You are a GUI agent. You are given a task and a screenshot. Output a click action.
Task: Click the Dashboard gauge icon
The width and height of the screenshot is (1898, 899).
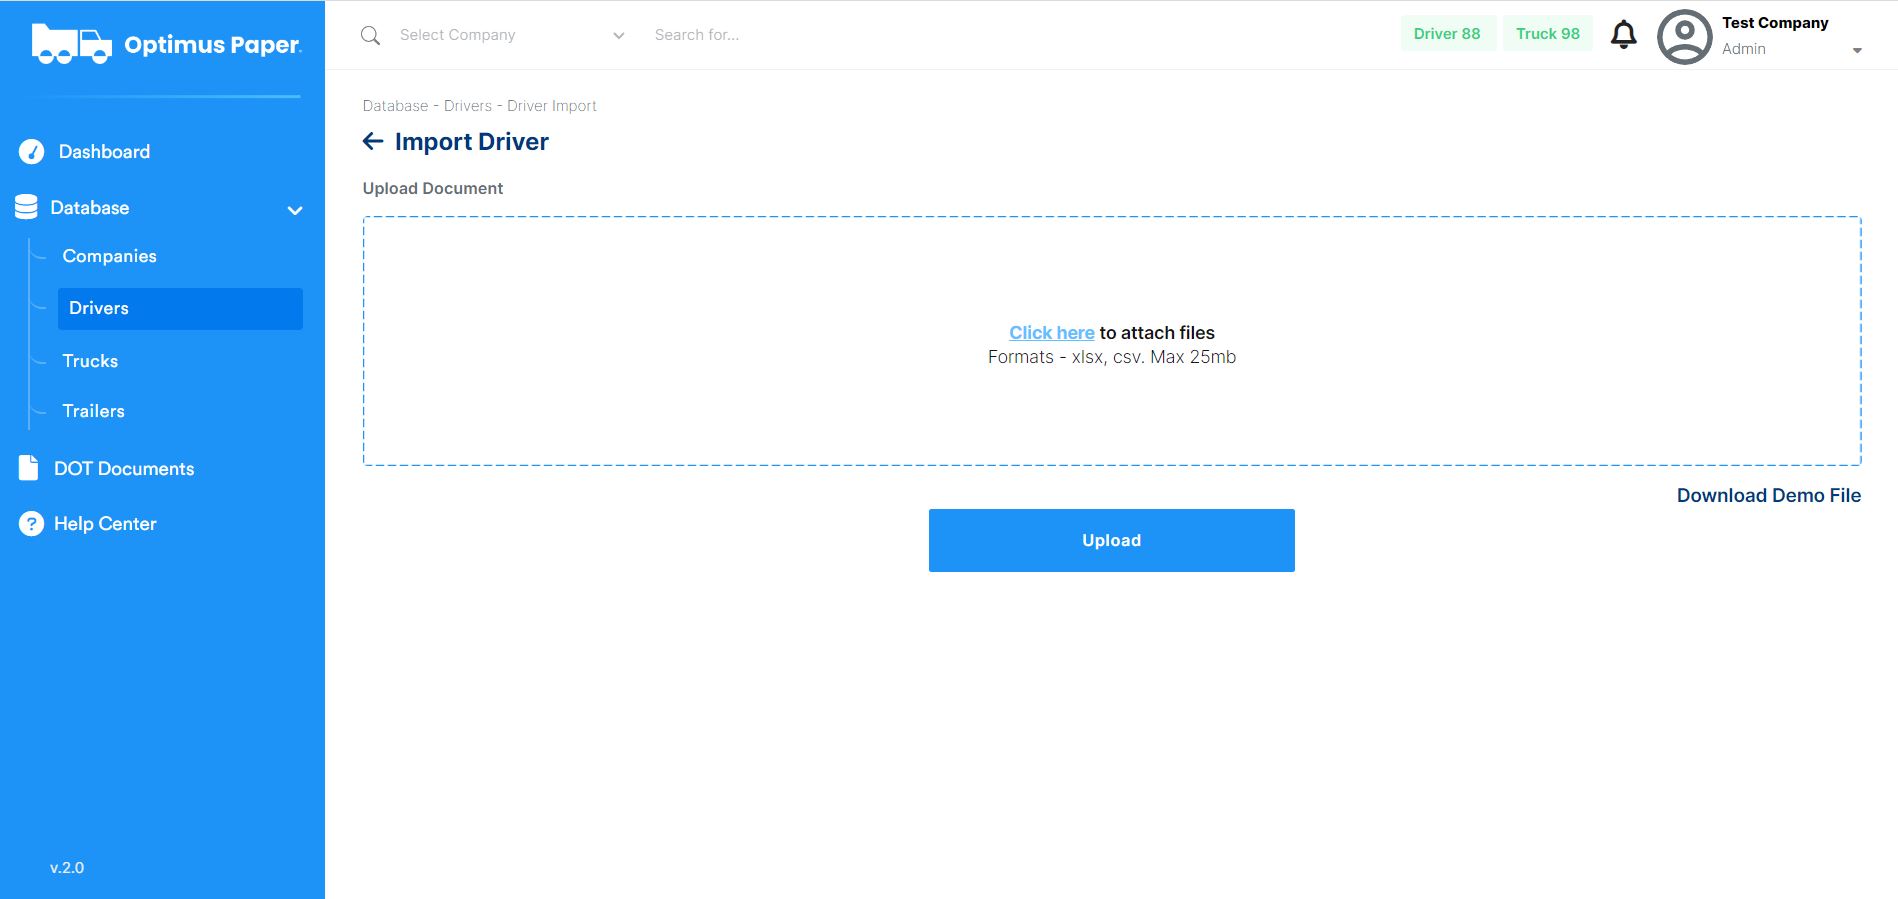pyautogui.click(x=32, y=152)
